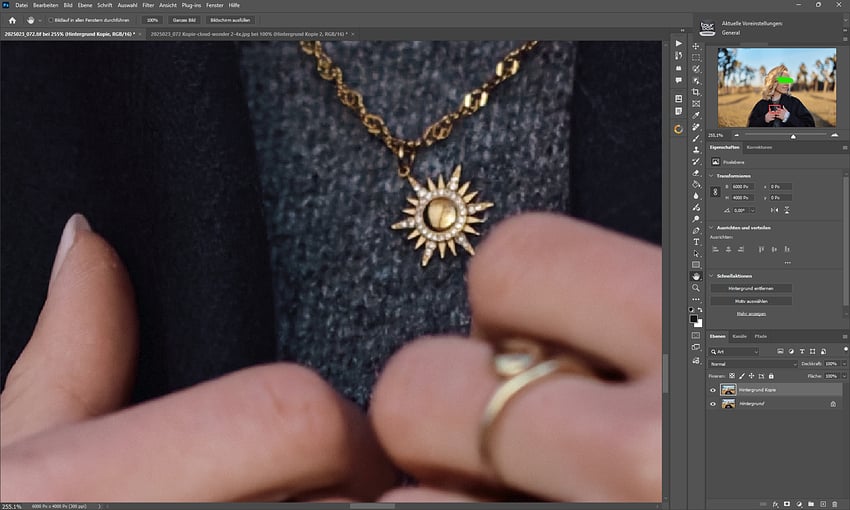The image size is (850, 510).
Task: Collapse the Transformieren section
Action: click(712, 175)
